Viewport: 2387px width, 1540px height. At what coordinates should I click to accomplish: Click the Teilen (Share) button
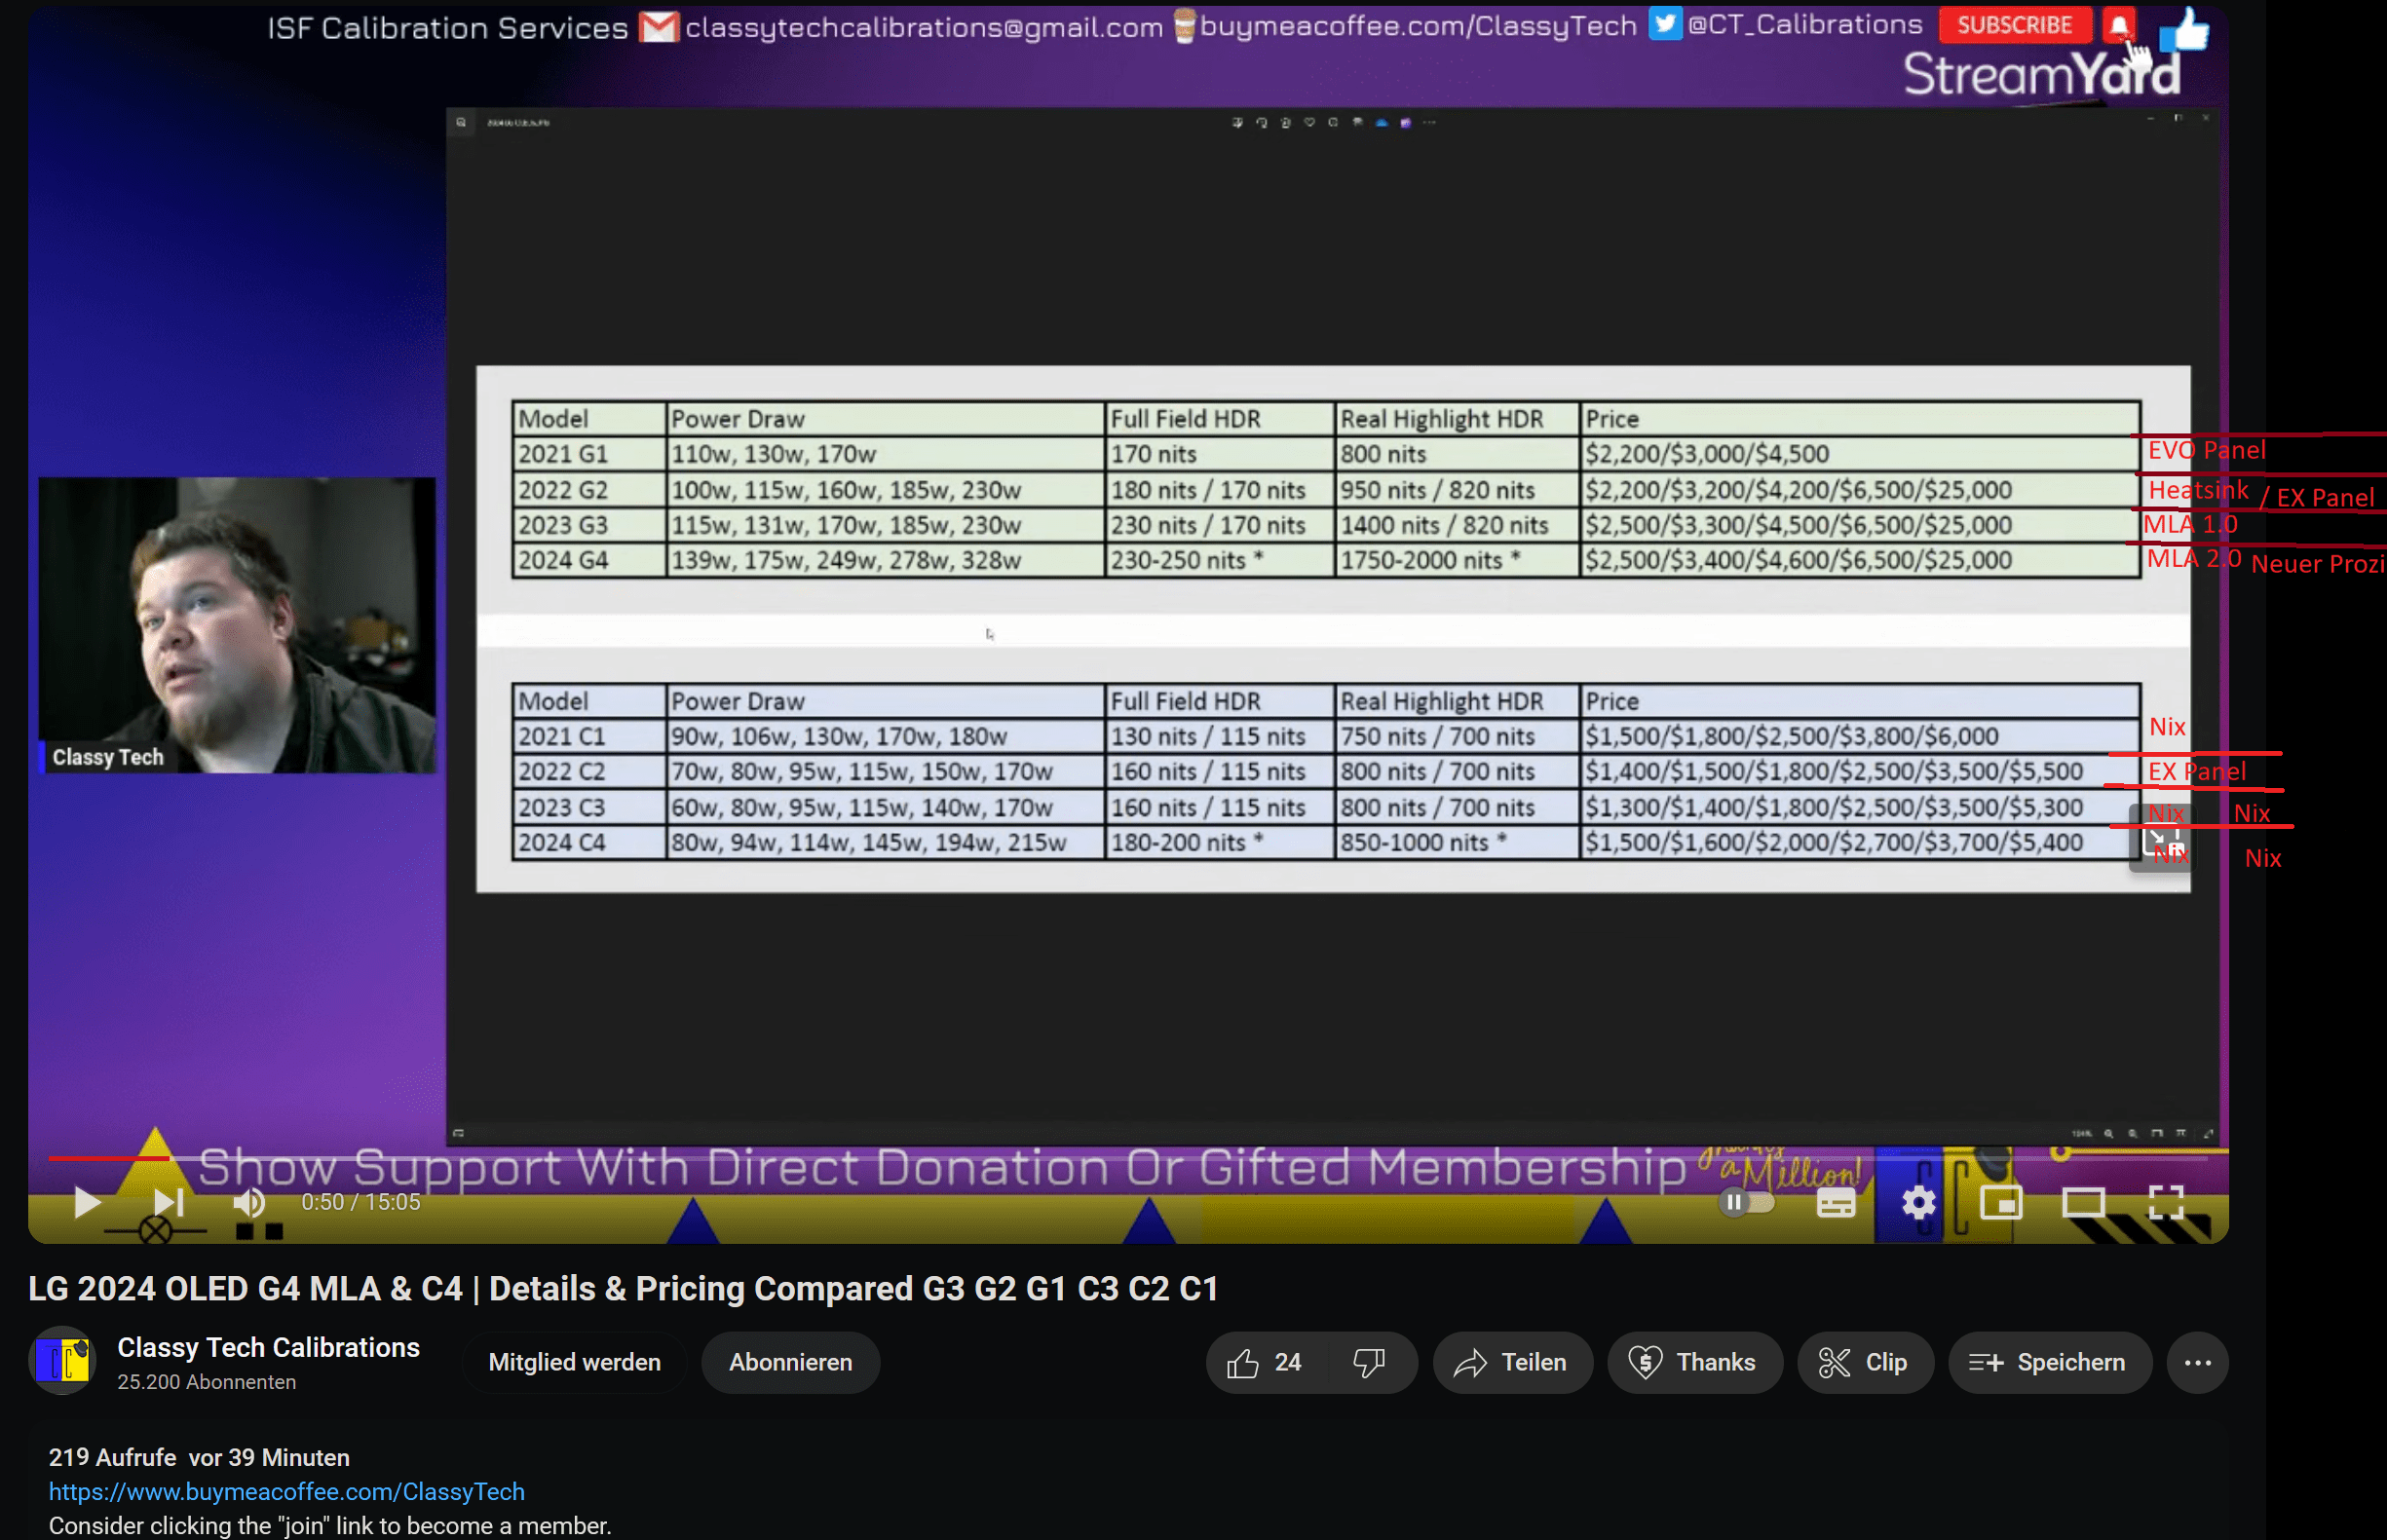click(x=1512, y=1363)
